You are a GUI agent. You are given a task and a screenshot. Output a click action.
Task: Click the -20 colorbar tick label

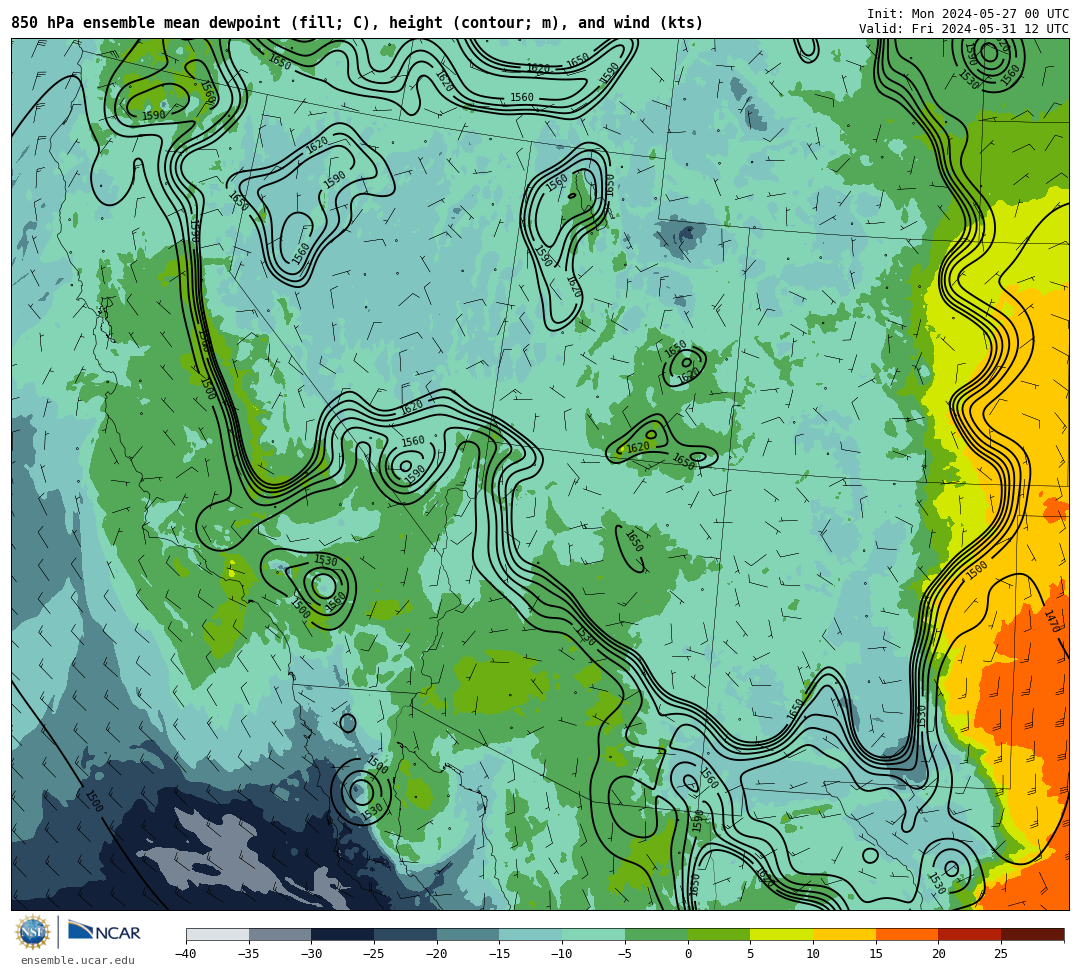tap(437, 954)
